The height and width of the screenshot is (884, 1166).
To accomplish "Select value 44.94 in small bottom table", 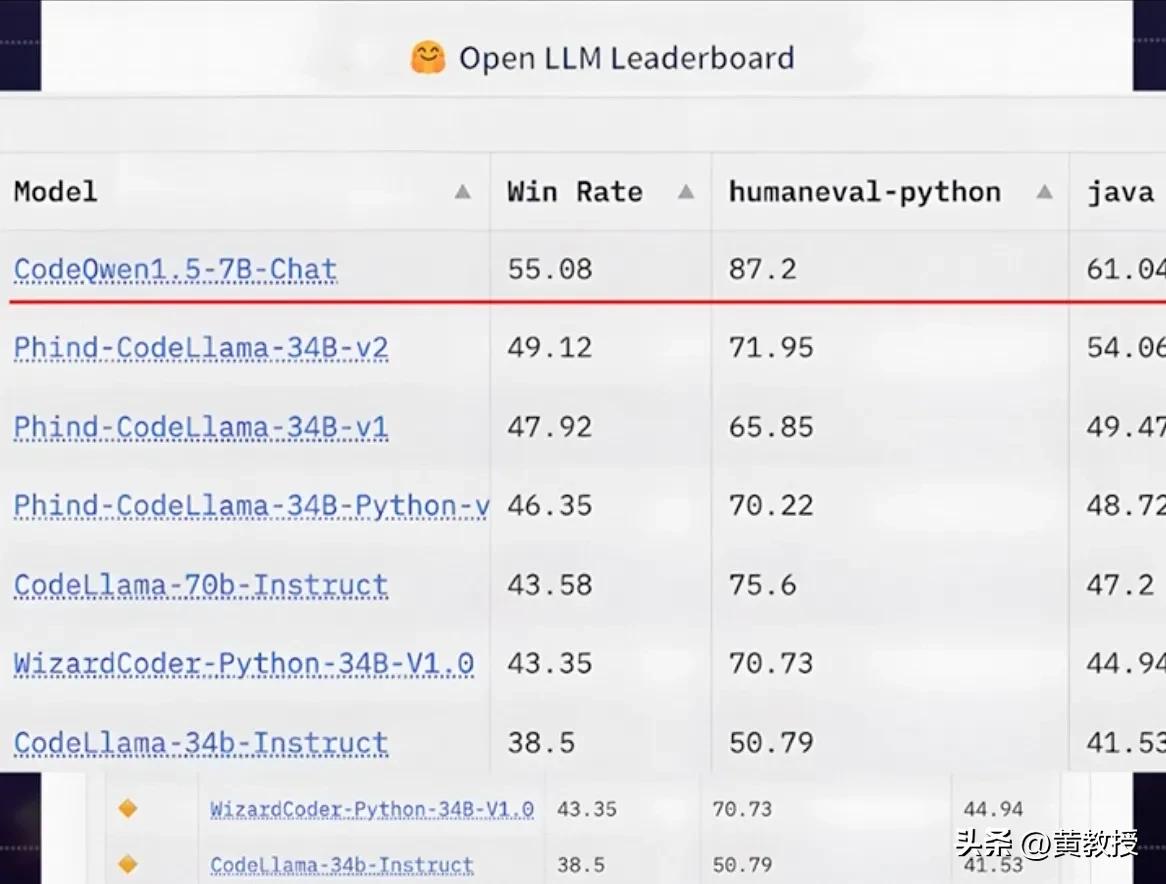I will (993, 809).
